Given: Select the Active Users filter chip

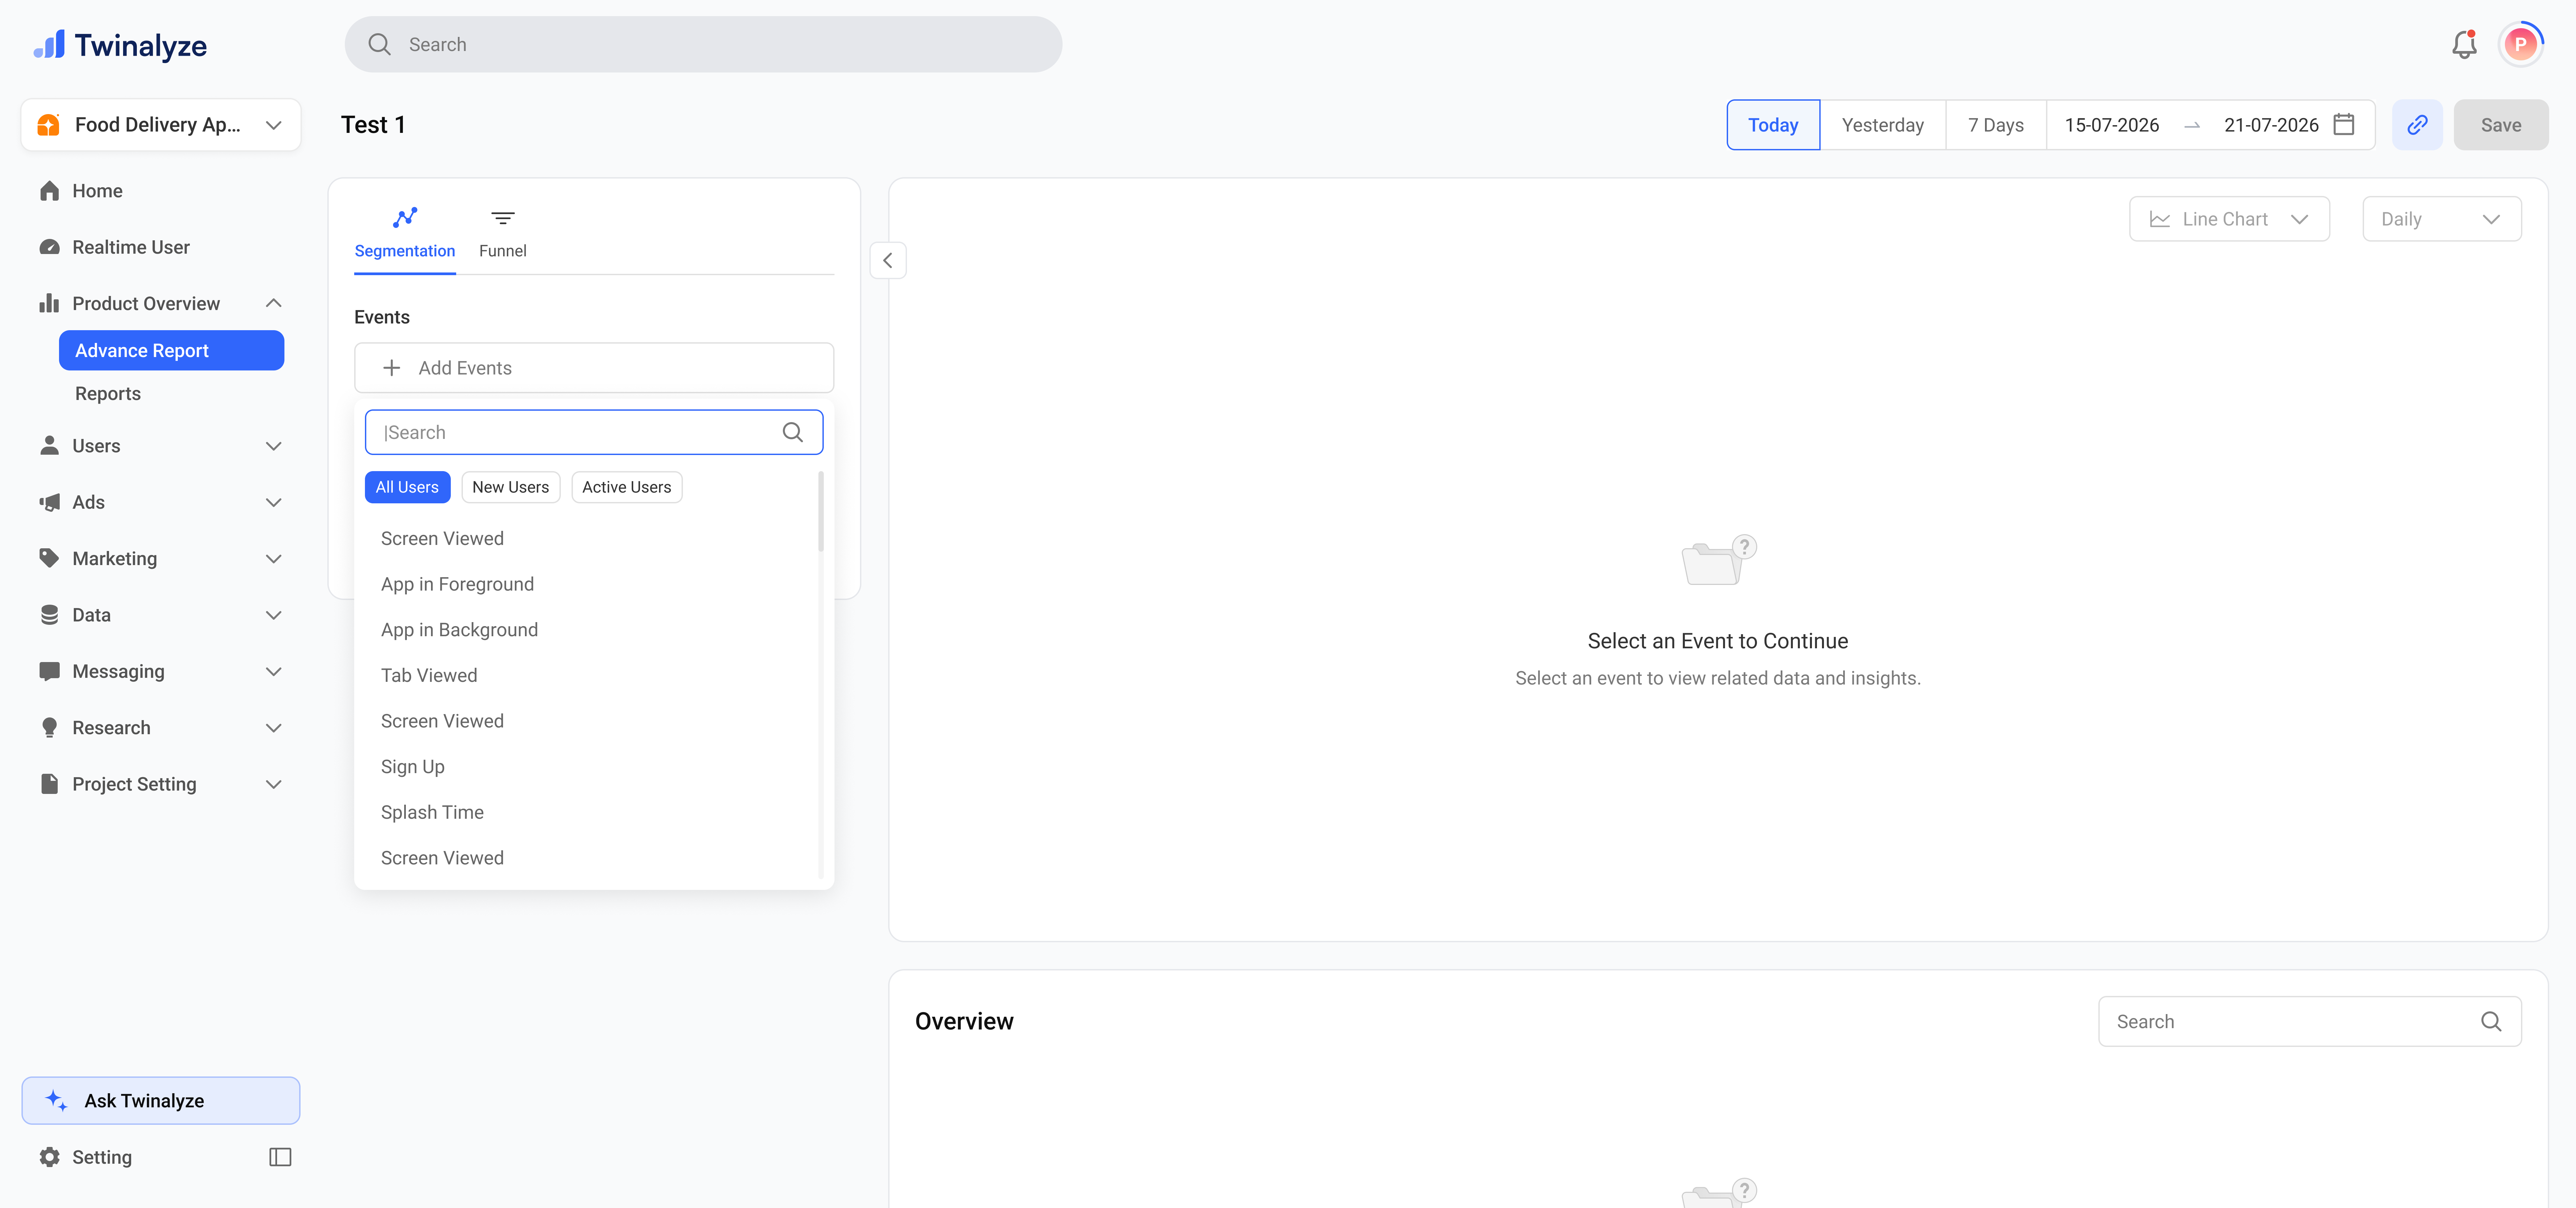Looking at the screenshot, I should tap(627, 487).
